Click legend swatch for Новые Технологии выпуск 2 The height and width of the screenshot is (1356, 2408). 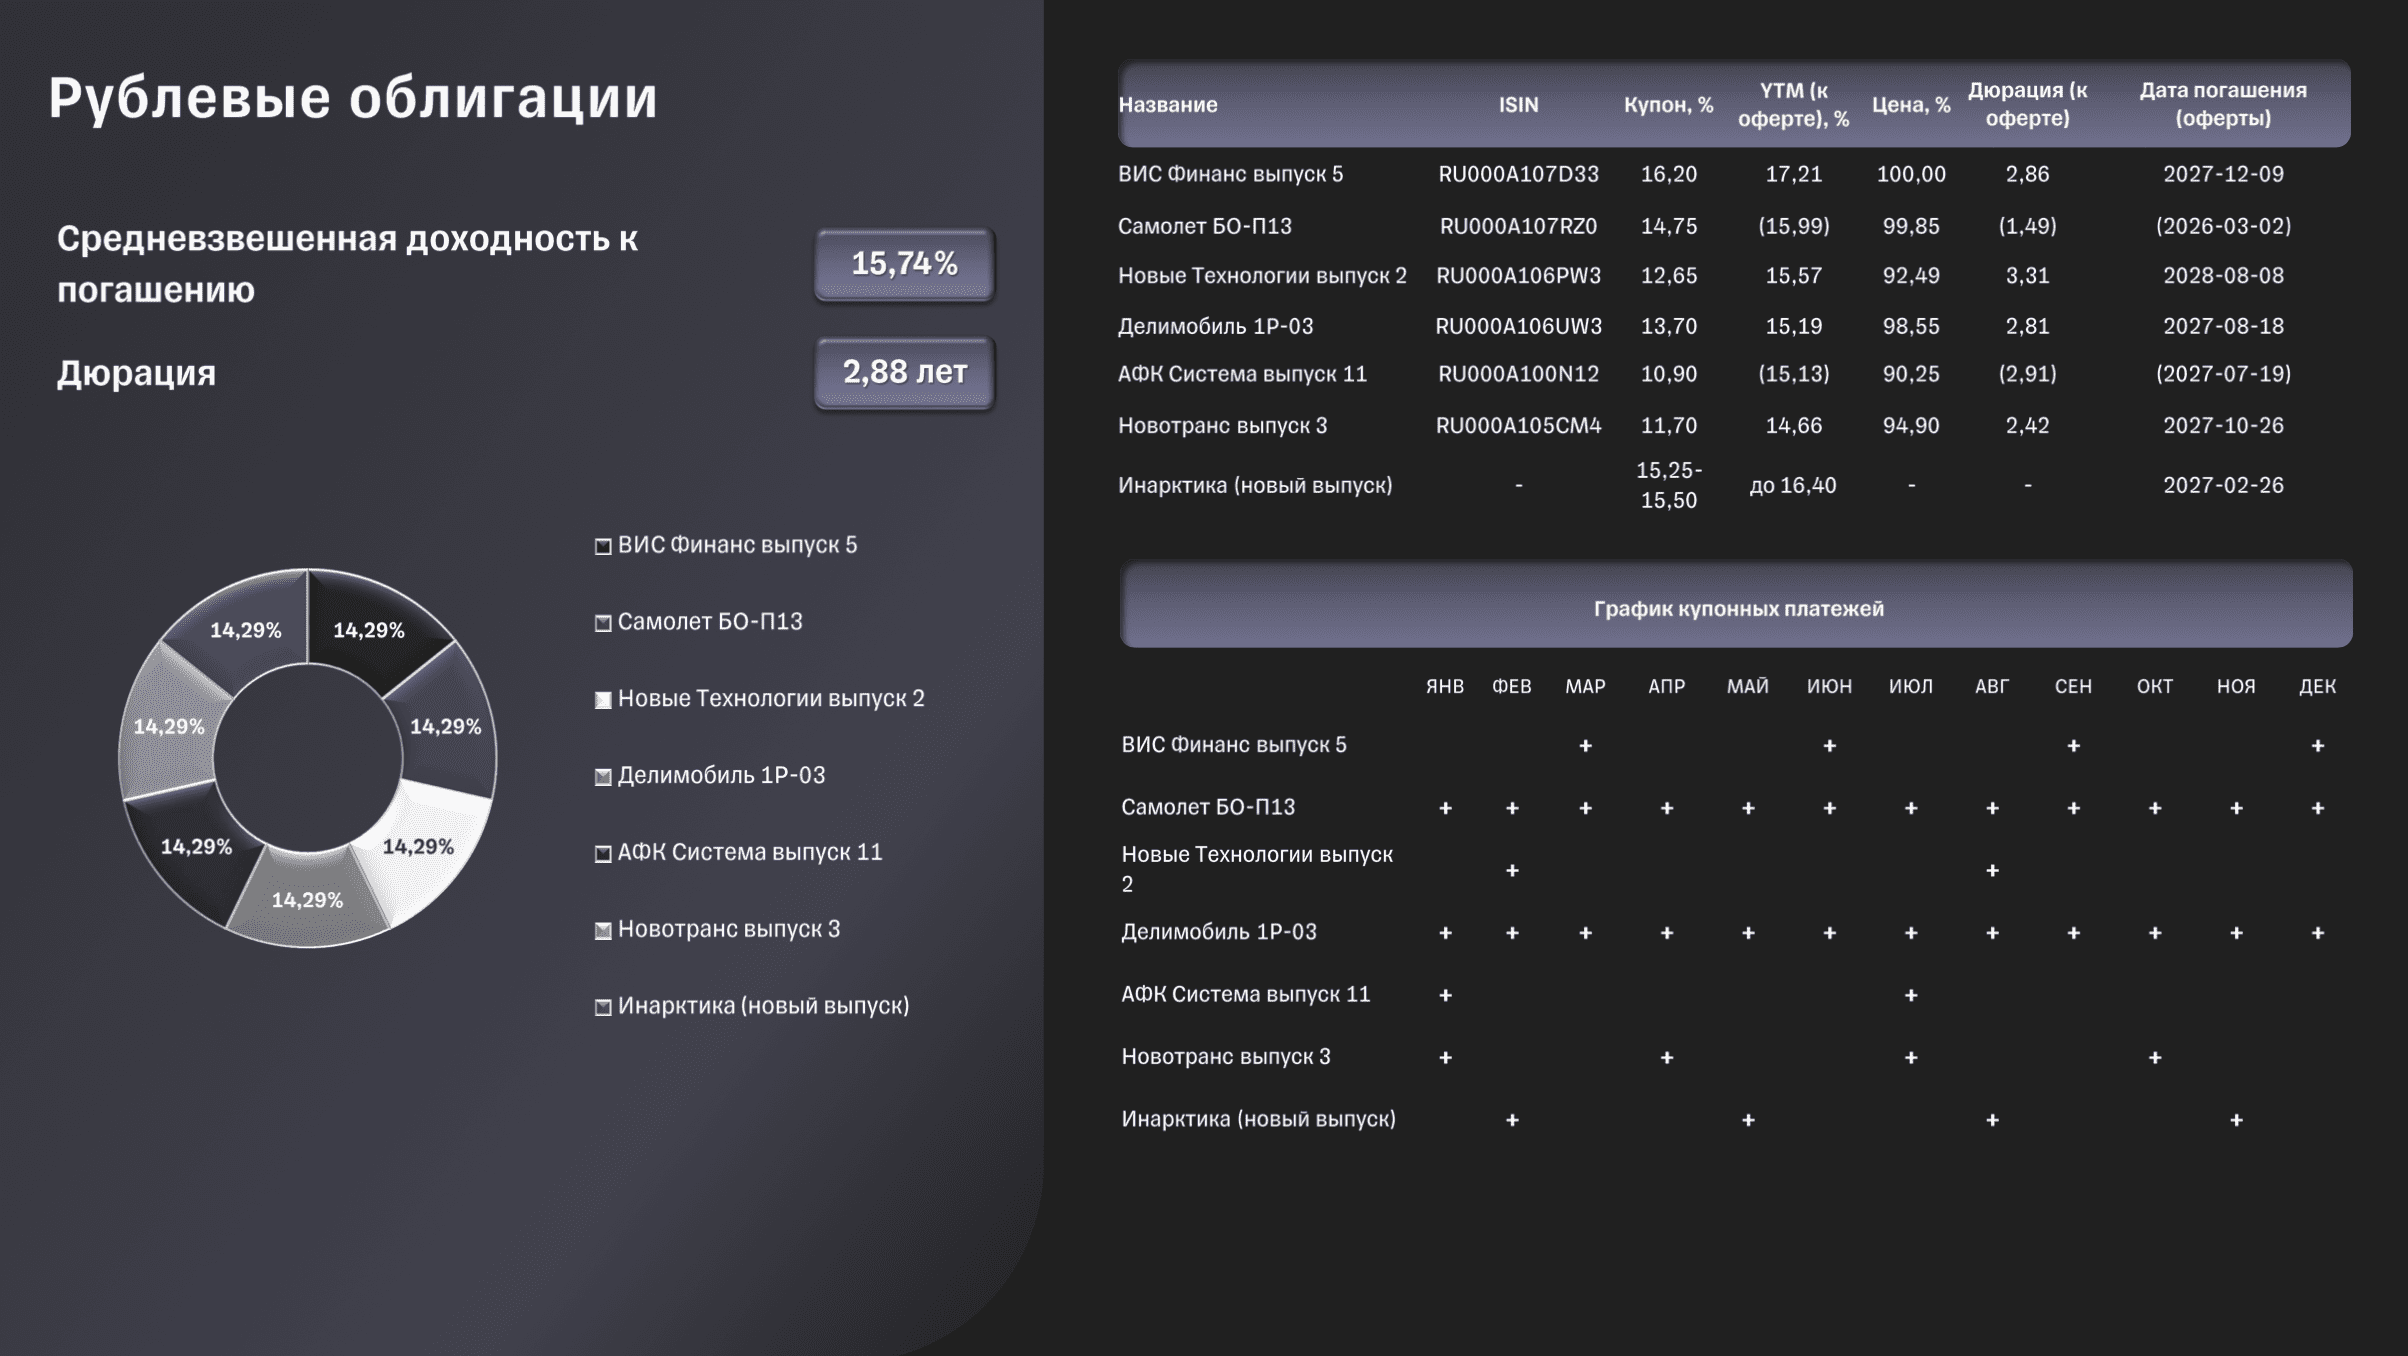pos(603,700)
